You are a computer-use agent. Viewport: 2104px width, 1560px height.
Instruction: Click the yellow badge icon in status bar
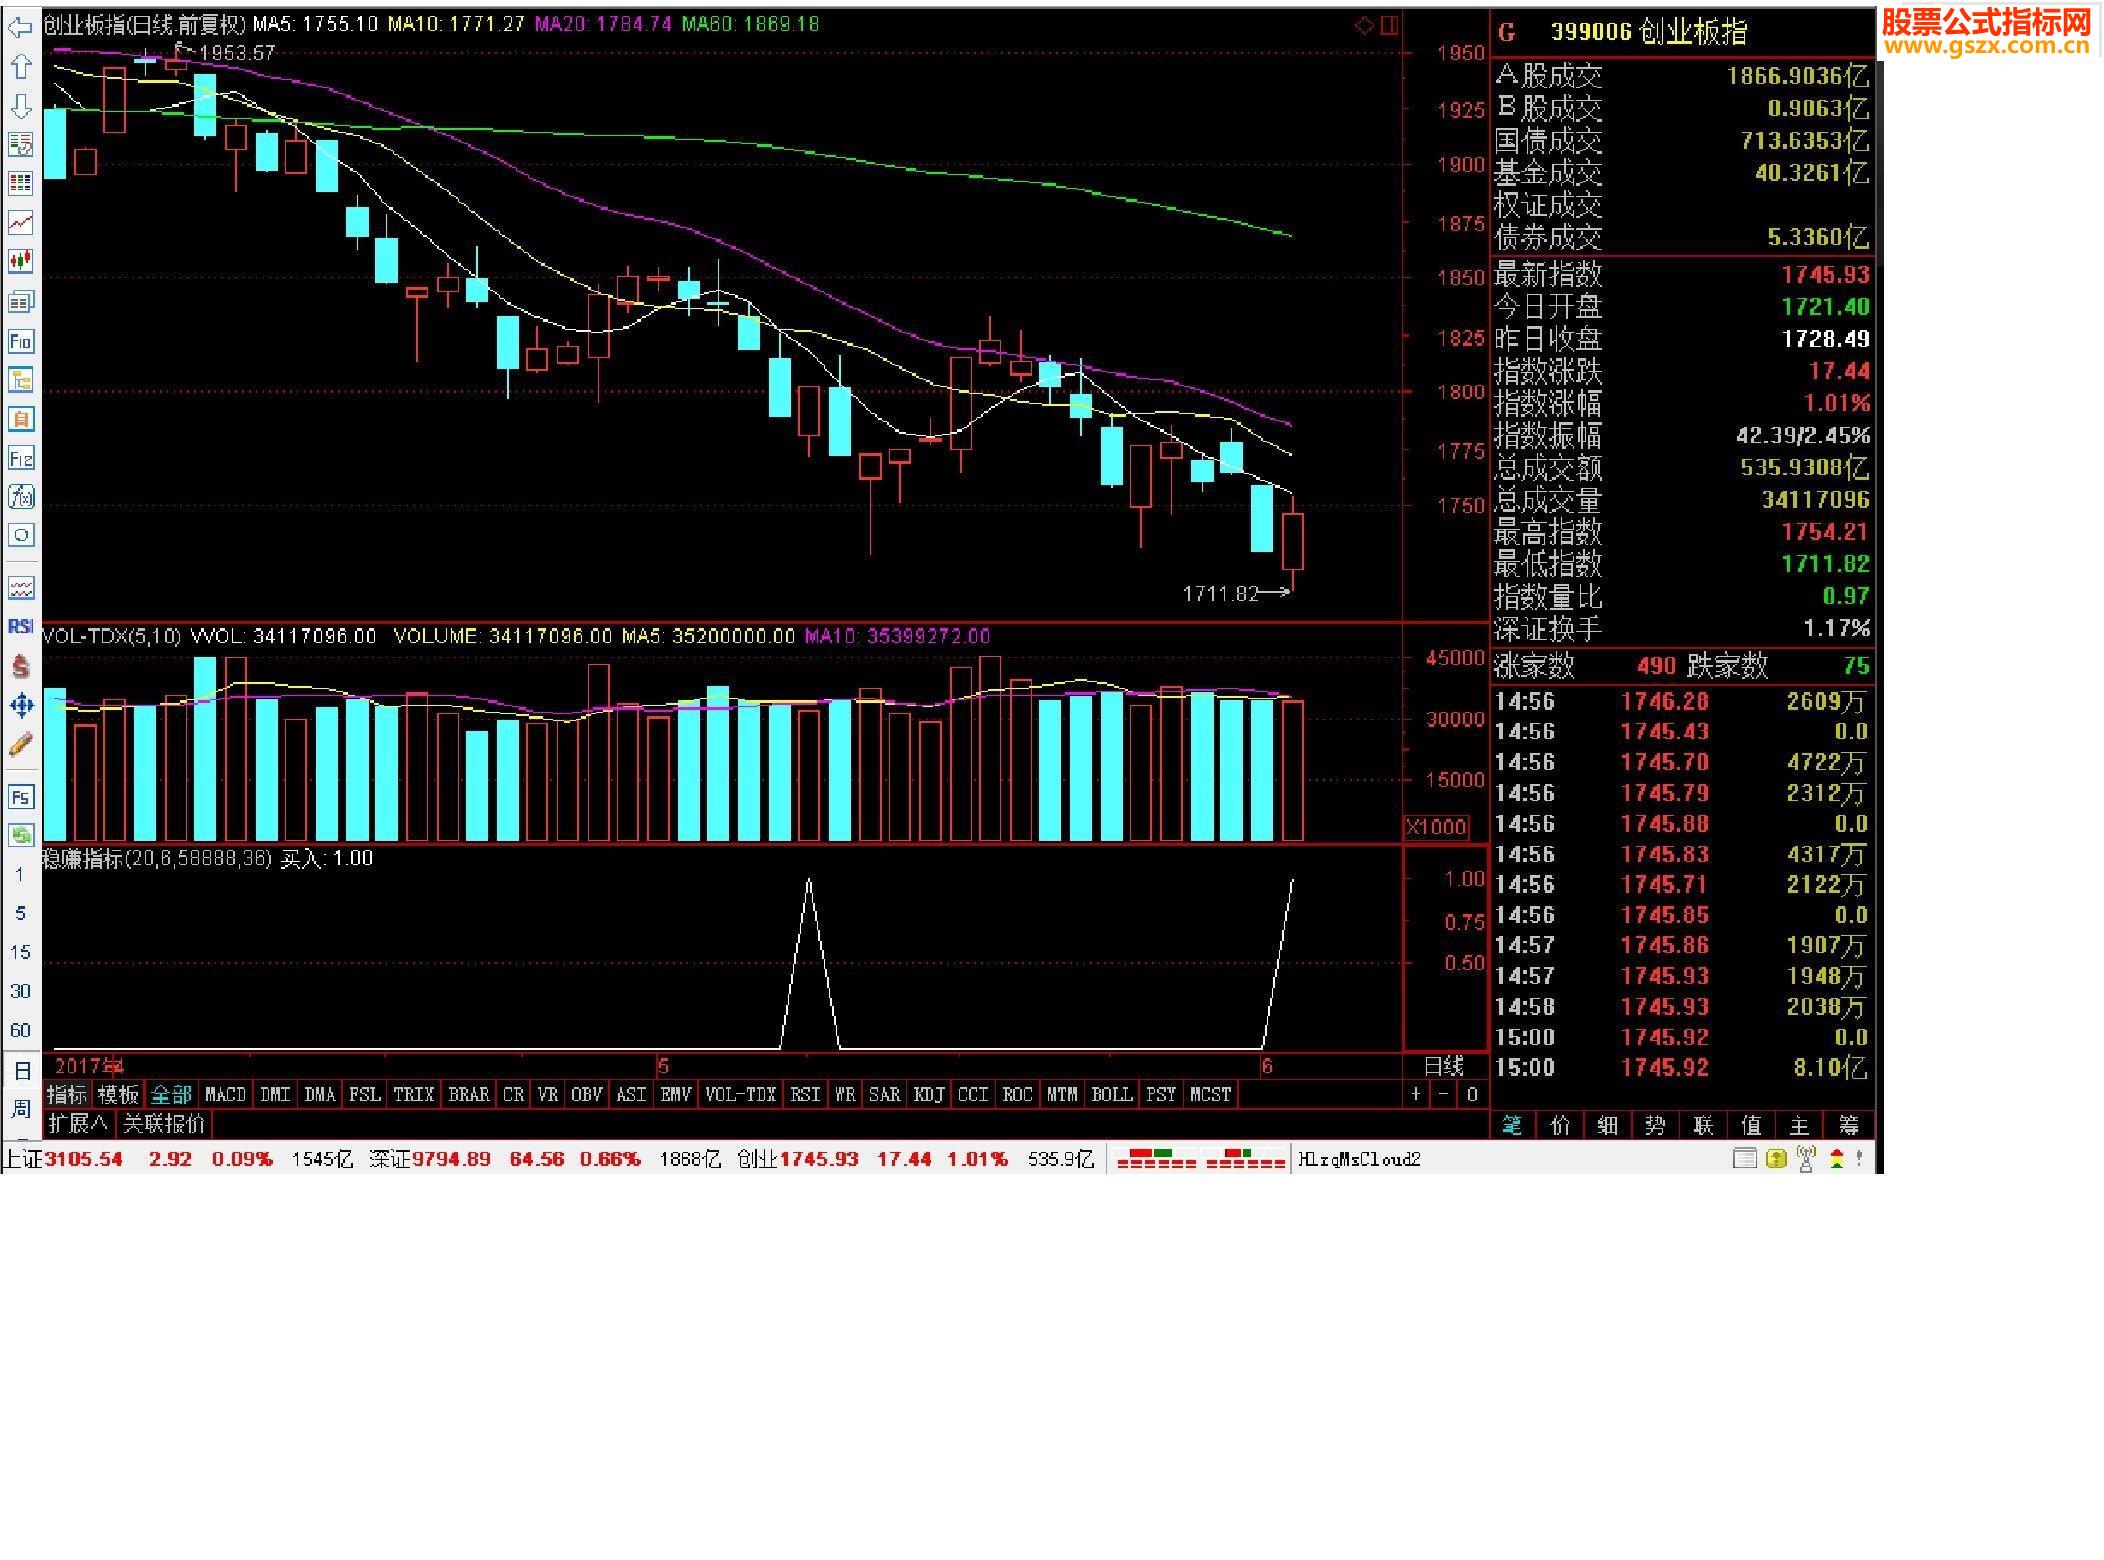[1776, 1159]
